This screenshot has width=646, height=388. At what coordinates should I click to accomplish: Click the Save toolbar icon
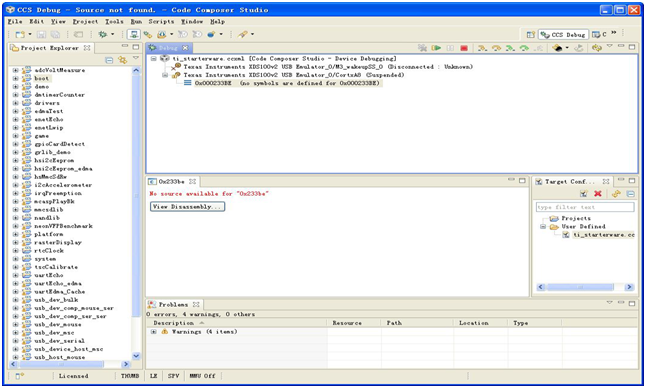(42, 35)
